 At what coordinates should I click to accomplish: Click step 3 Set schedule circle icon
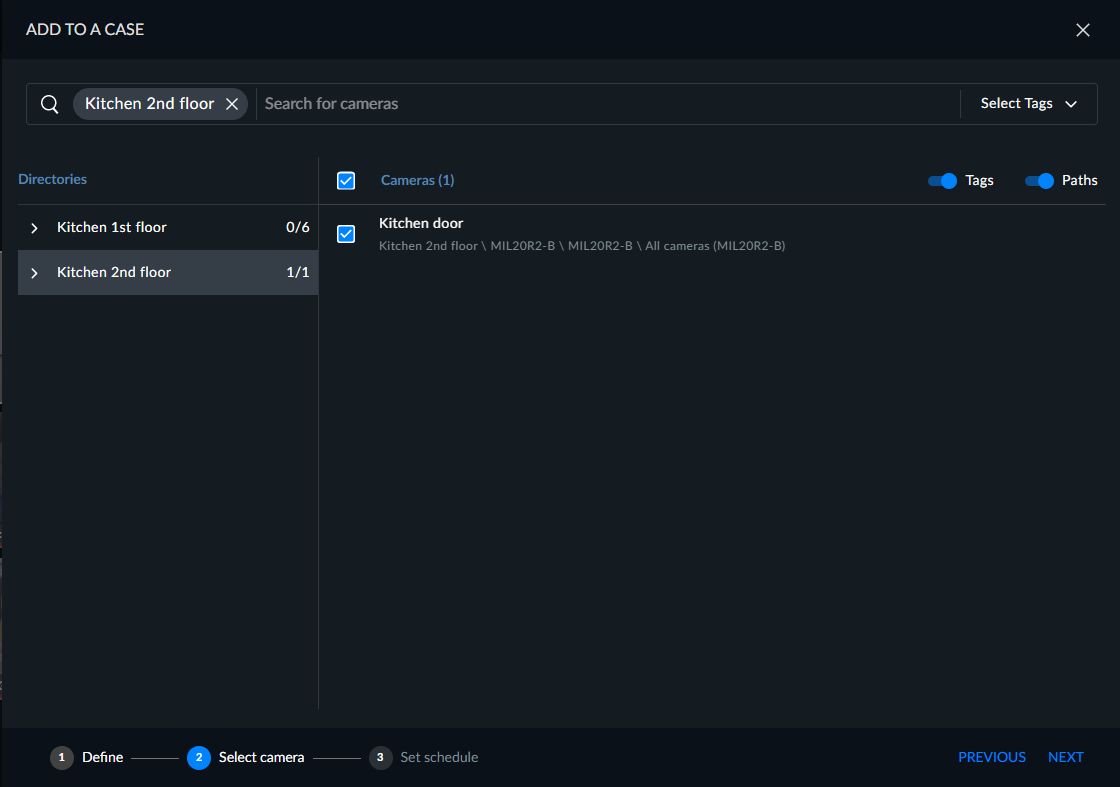click(x=380, y=758)
